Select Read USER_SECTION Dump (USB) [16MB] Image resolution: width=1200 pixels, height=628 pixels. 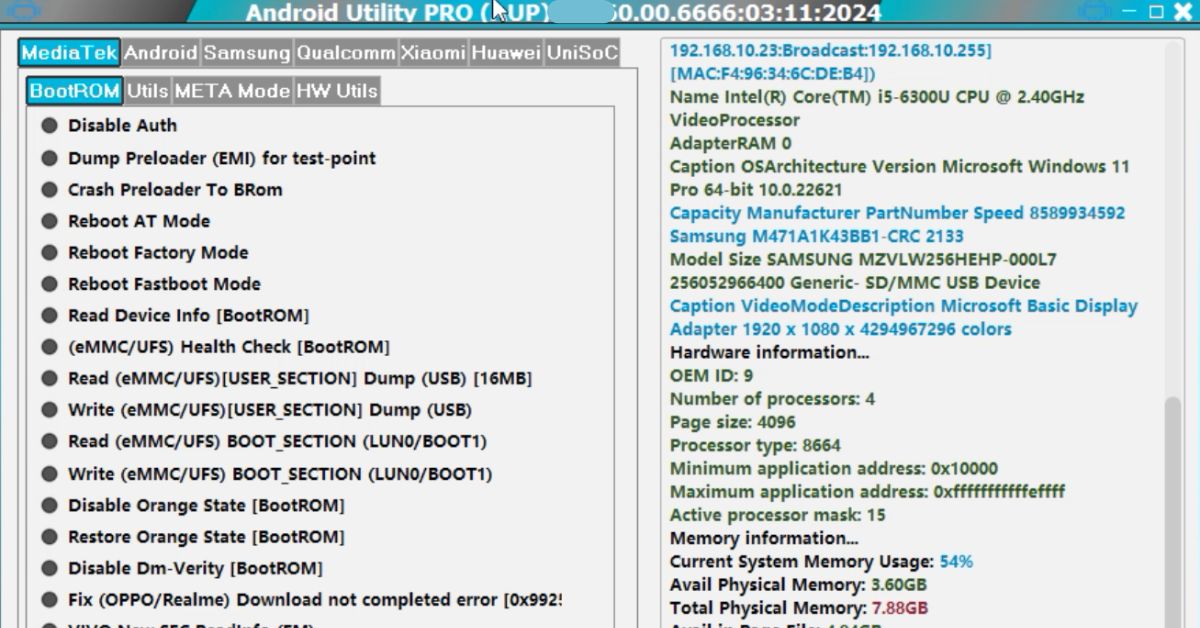pyautogui.click(x=287, y=379)
